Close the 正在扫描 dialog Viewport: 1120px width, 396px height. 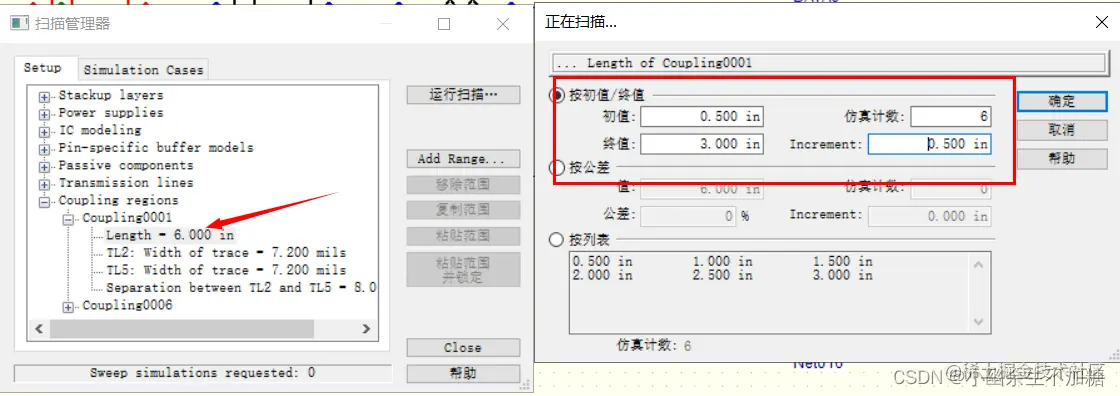click(1102, 22)
